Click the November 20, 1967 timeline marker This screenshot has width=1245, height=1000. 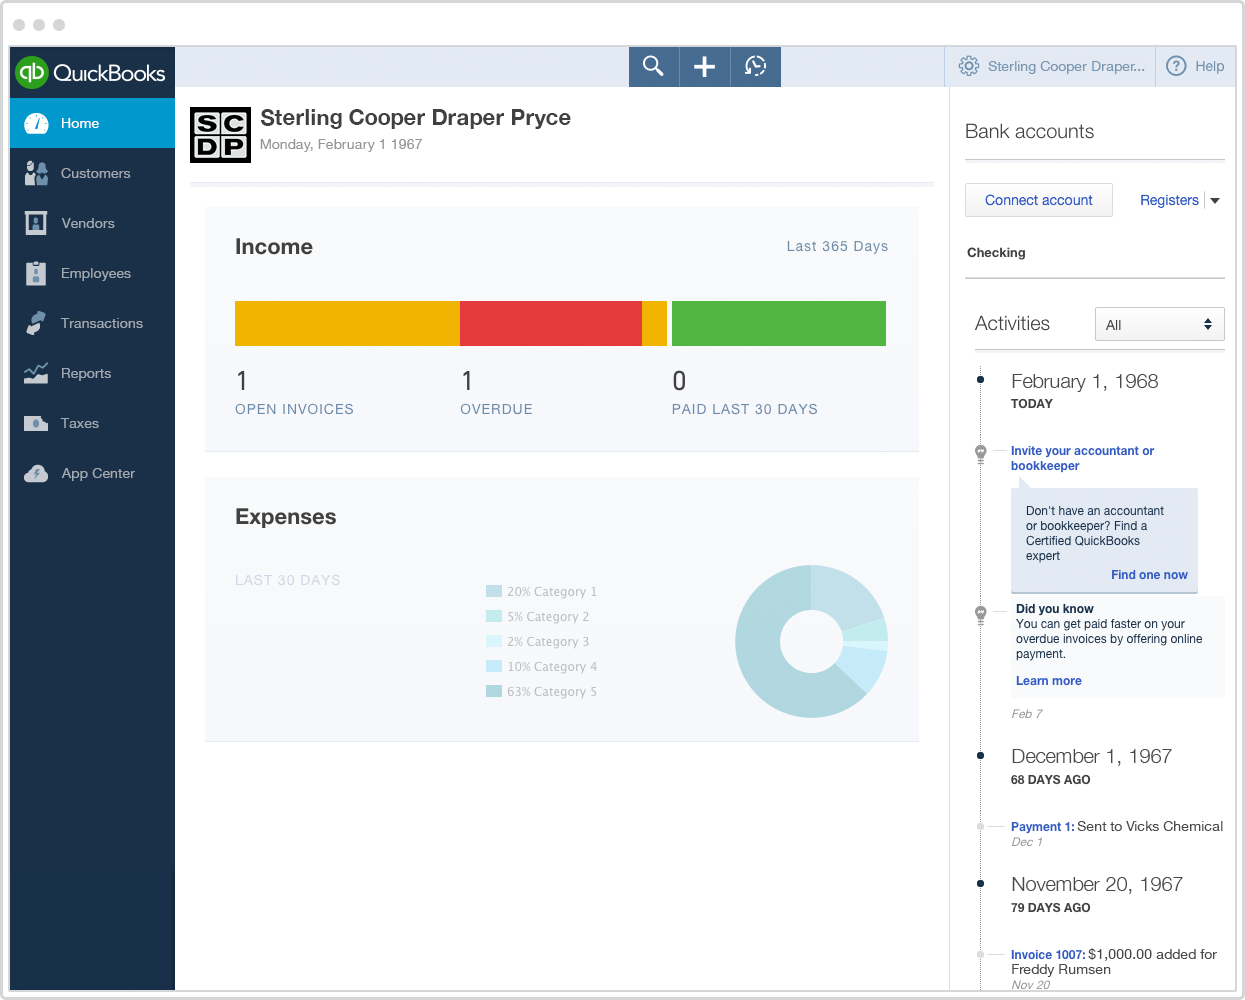[980, 884]
